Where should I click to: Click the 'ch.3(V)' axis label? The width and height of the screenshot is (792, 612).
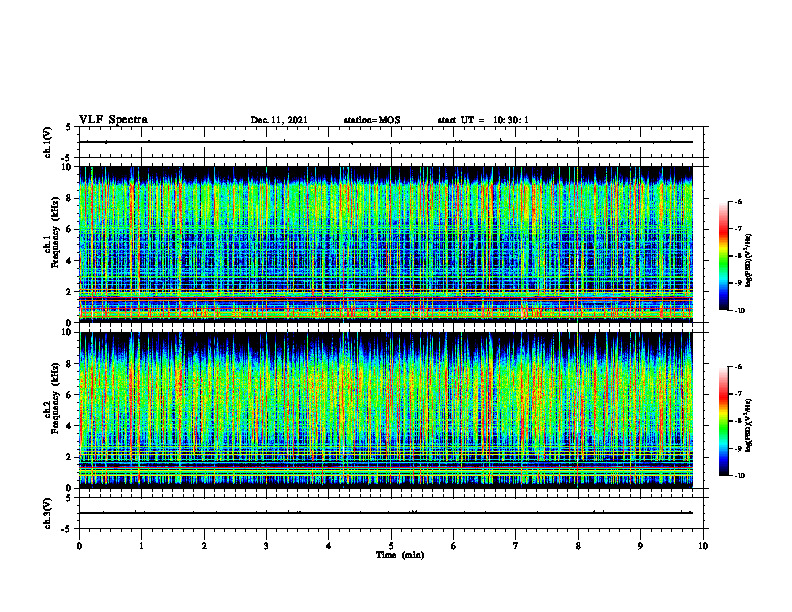pyautogui.click(x=47, y=513)
